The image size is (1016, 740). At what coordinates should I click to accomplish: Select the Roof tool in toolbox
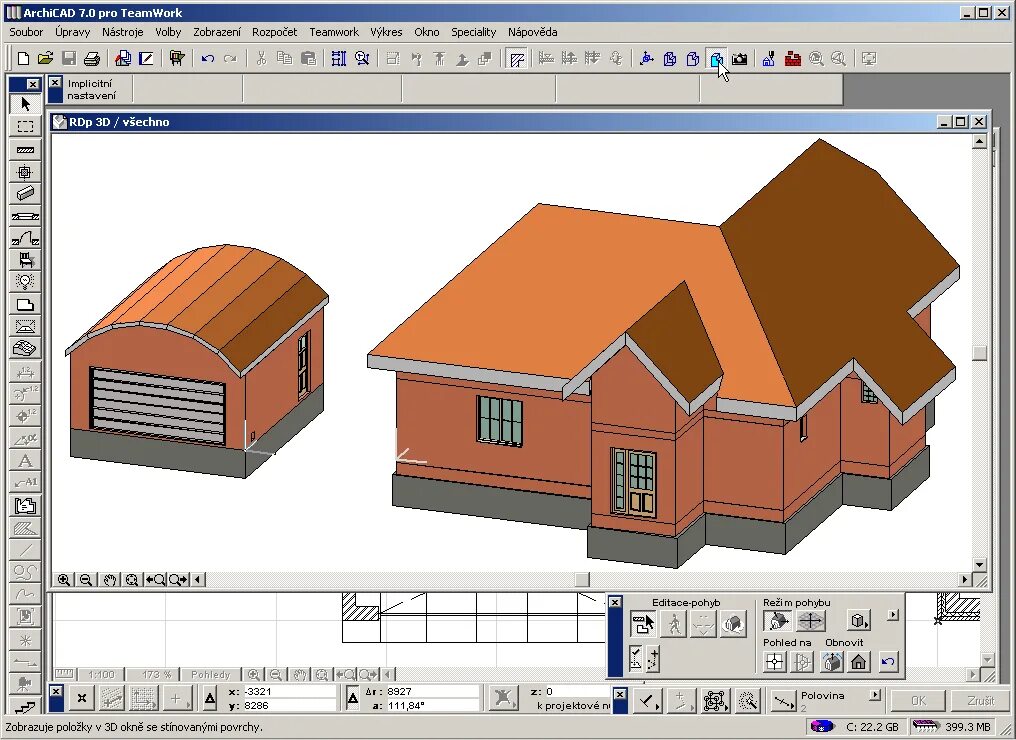25,327
